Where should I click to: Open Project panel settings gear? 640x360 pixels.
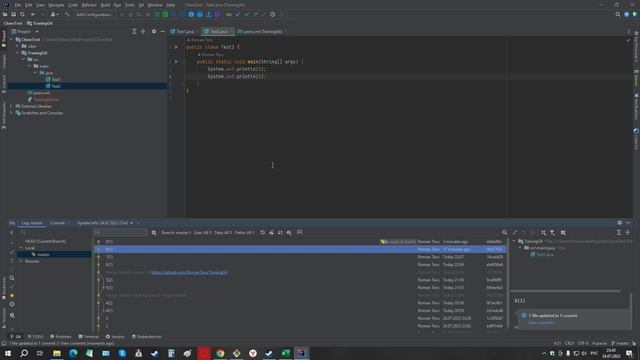click(x=154, y=31)
